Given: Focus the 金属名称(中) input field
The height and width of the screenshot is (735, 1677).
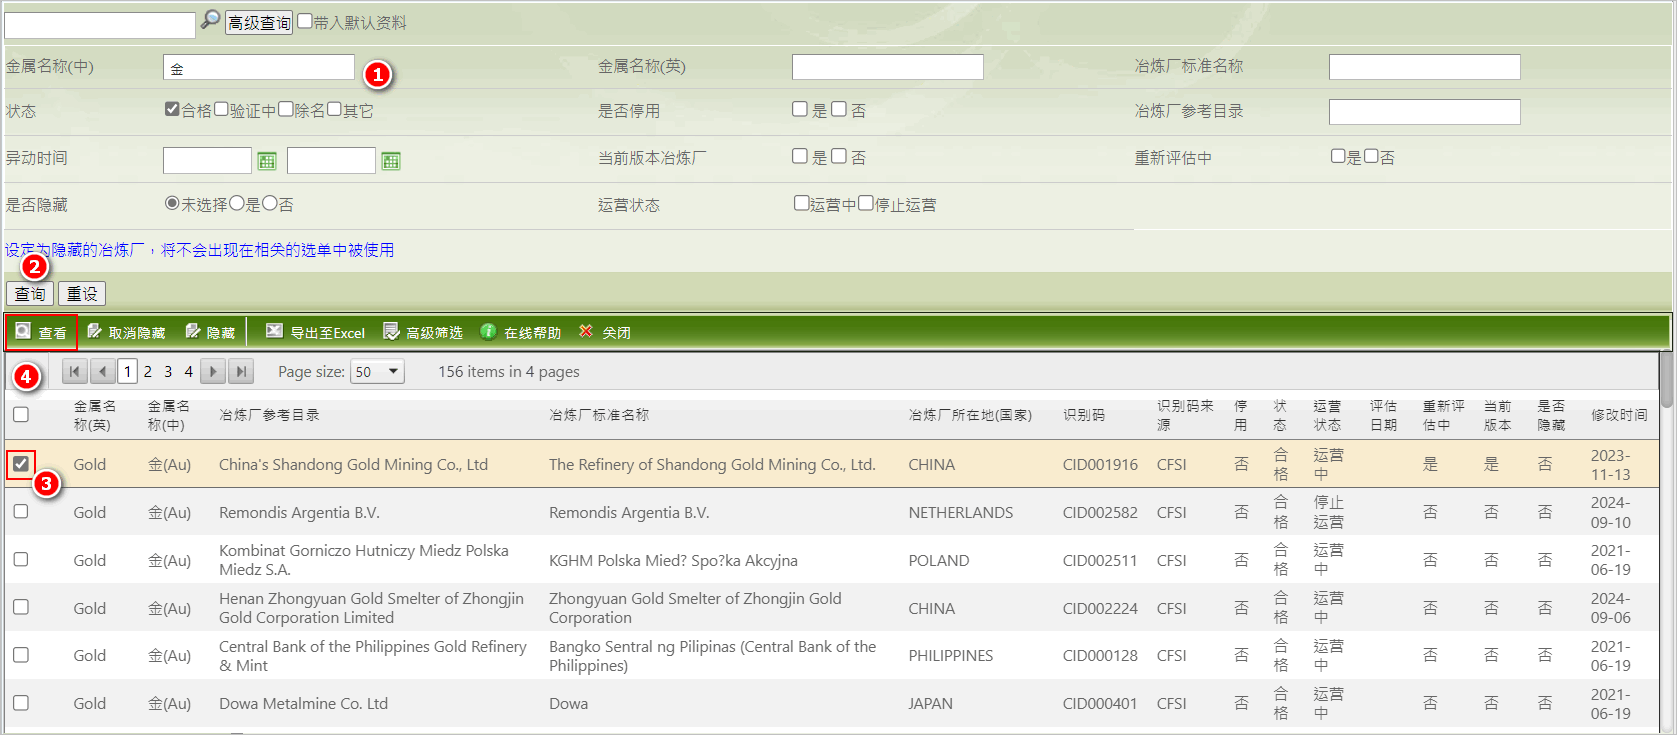Looking at the screenshot, I should [259, 67].
